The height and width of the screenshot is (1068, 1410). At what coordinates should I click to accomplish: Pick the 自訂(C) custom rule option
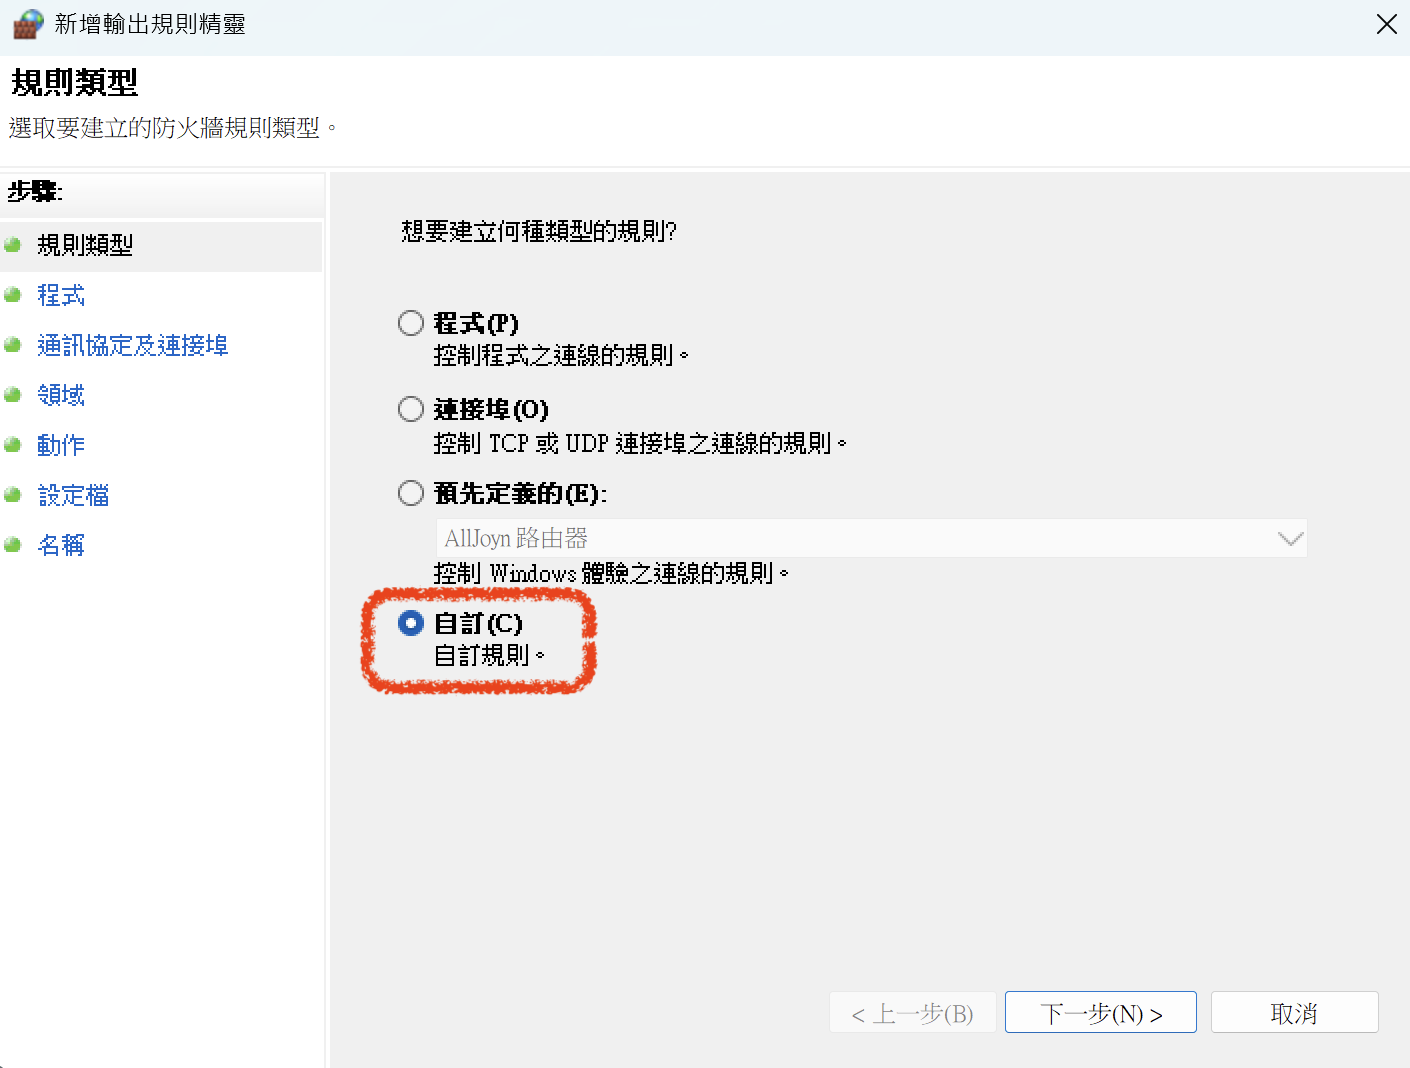(411, 623)
